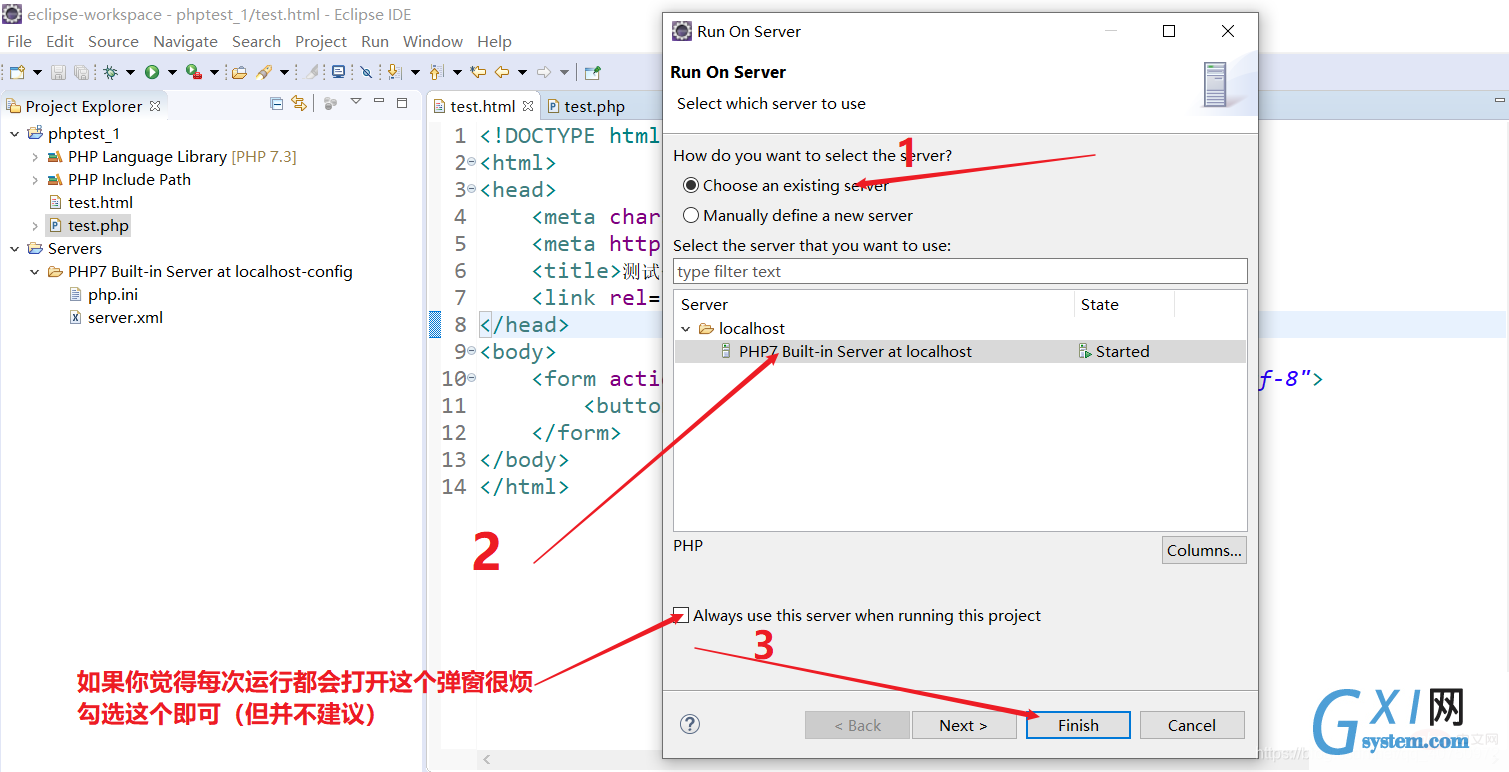Image resolution: width=1509 pixels, height=772 pixels.
Task: Open the Search dropdown arrow
Action: (284, 72)
